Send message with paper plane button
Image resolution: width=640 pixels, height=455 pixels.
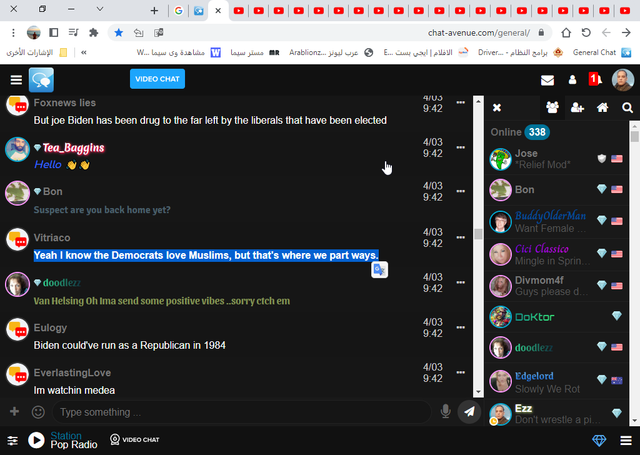[x=469, y=411]
